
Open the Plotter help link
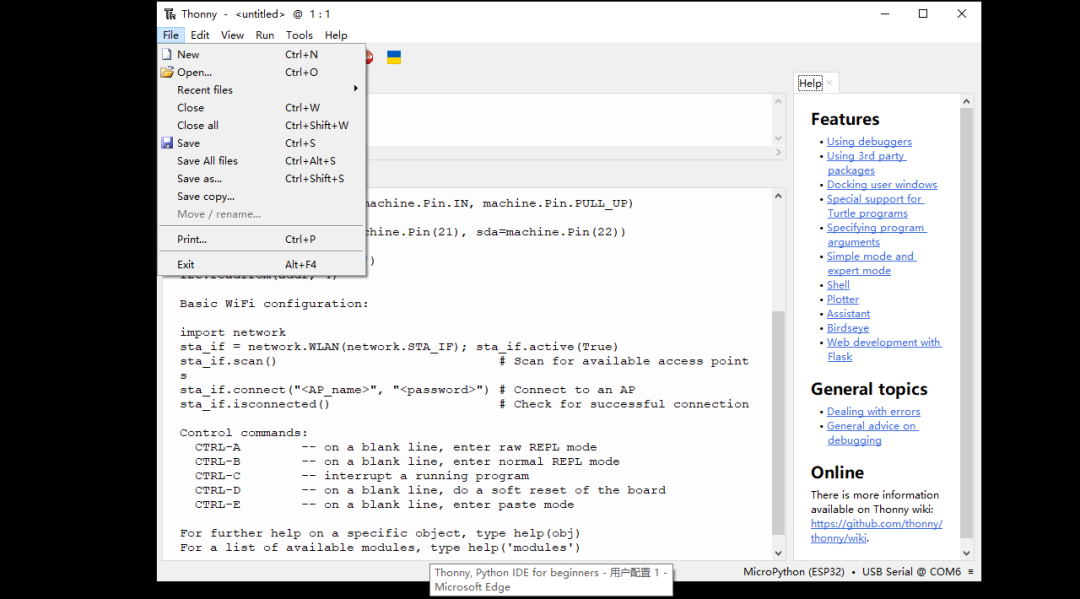842,300
